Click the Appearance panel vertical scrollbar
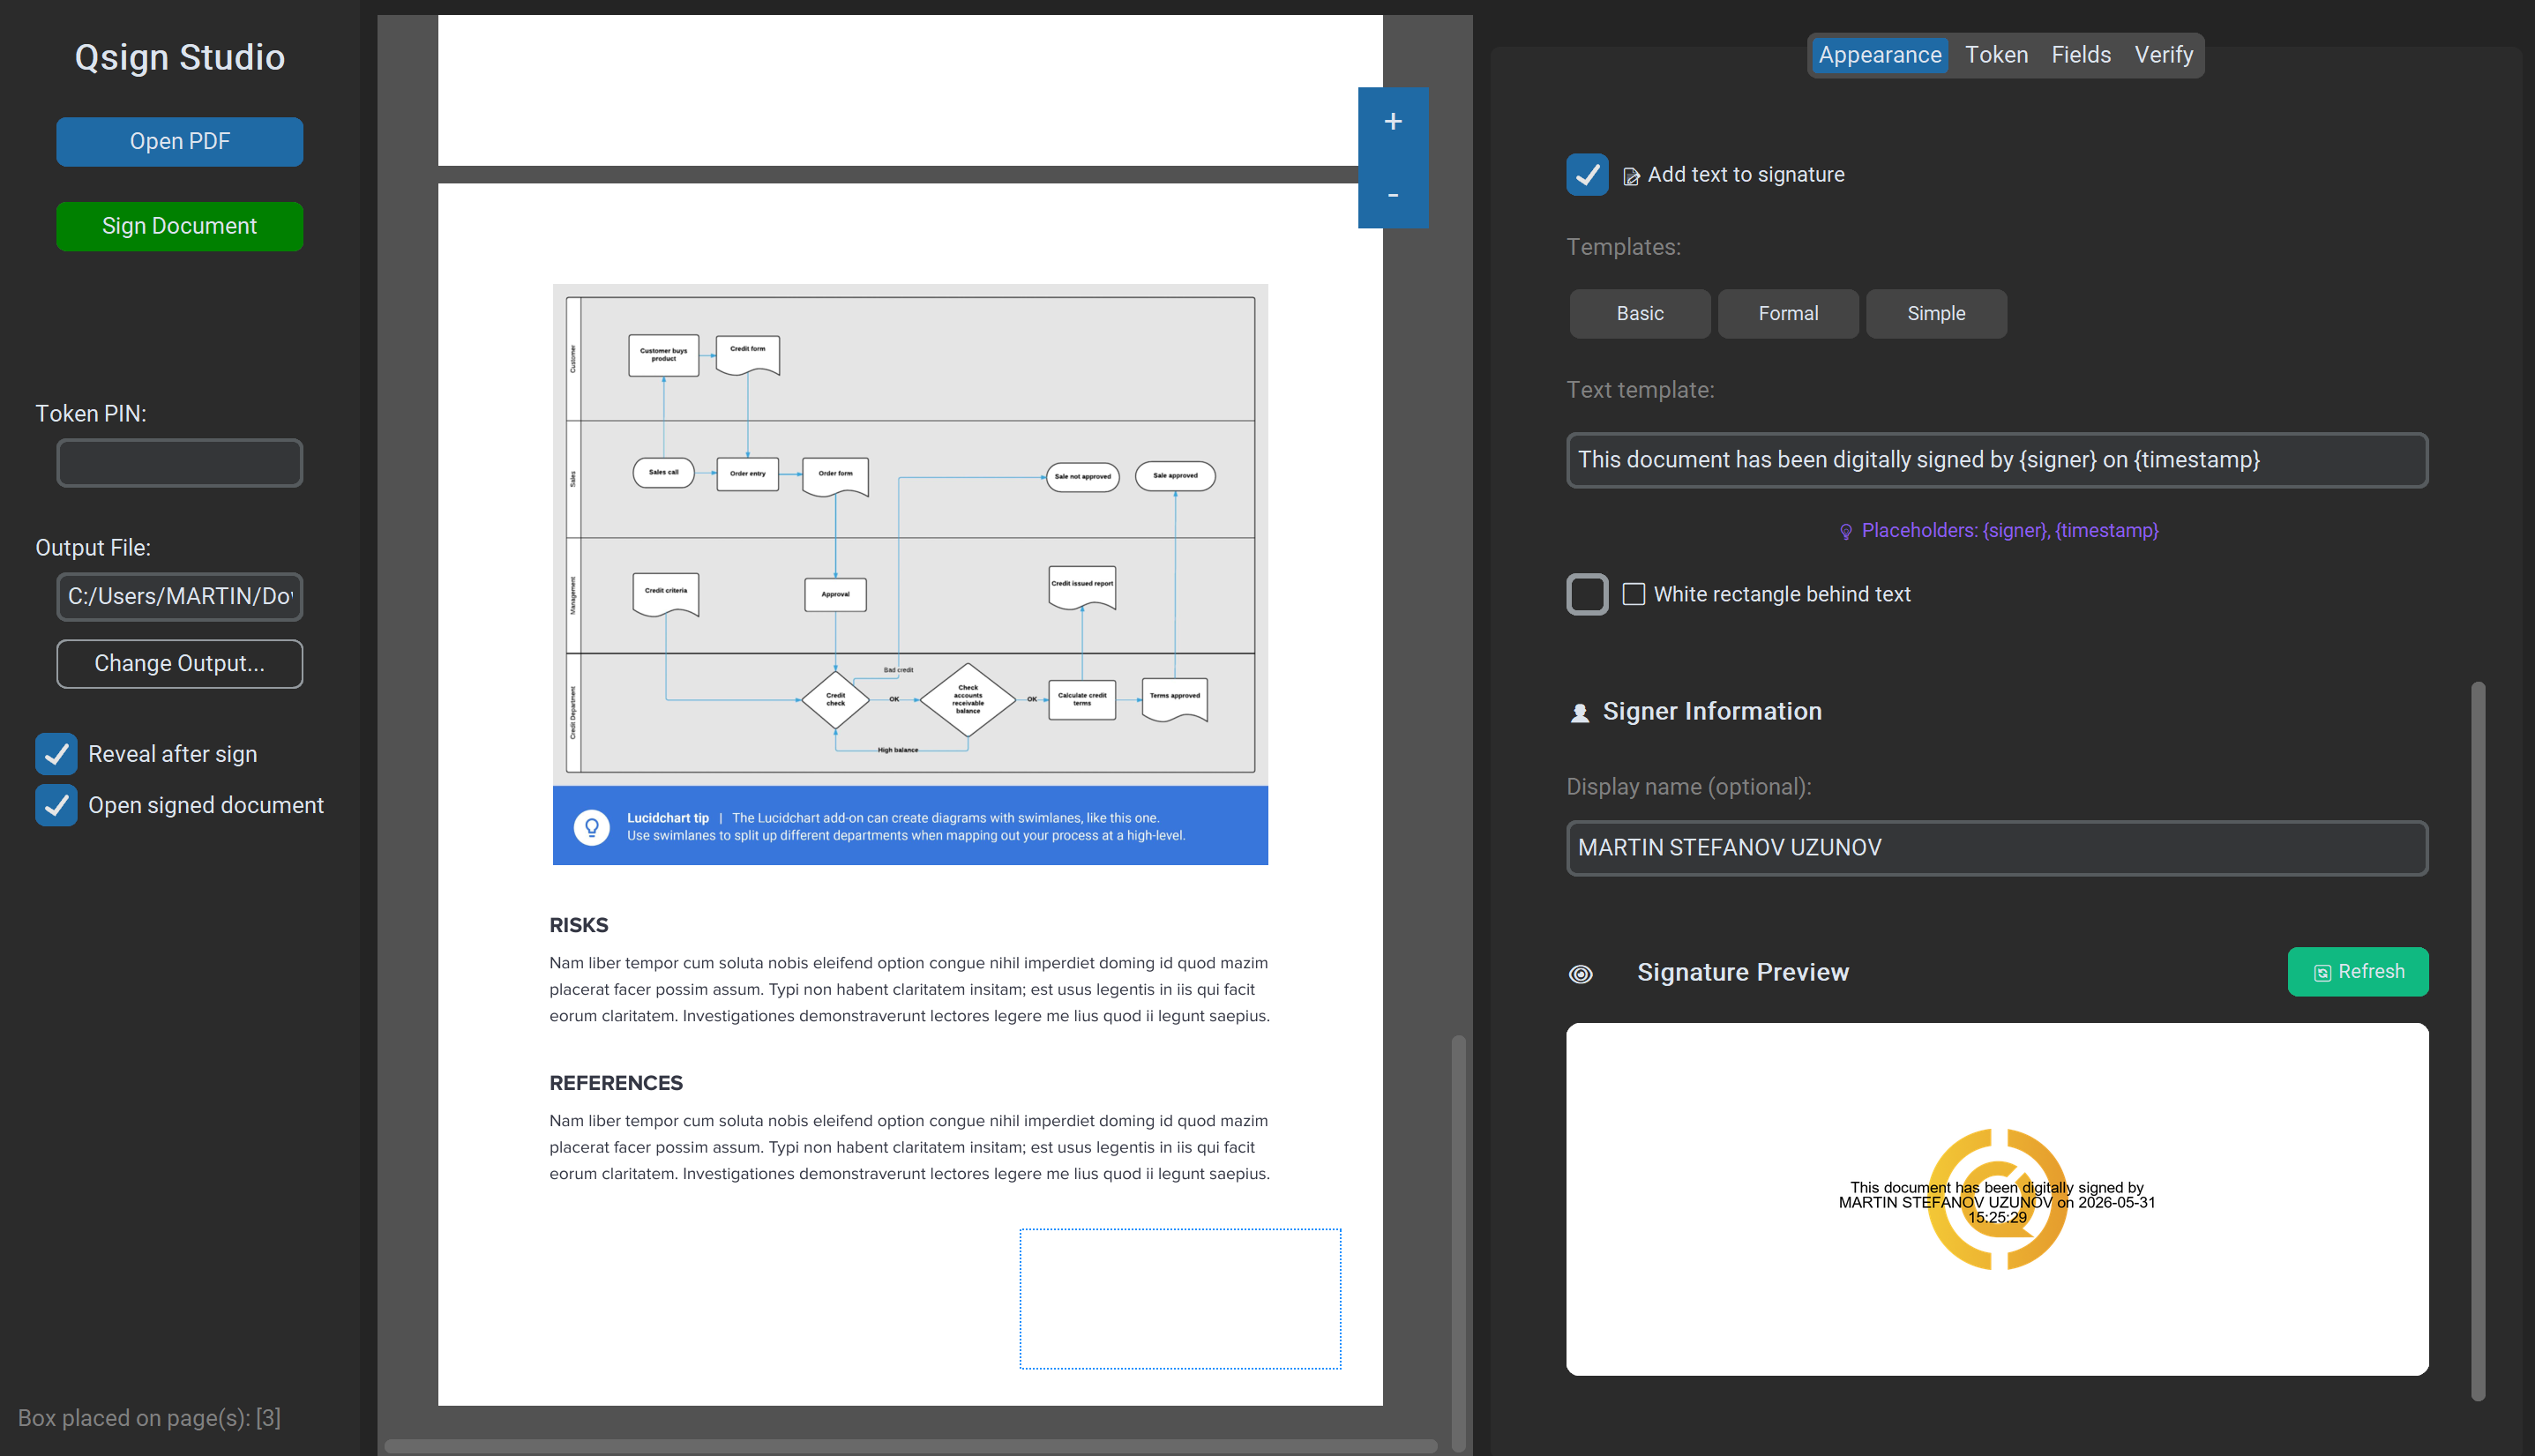 click(2478, 1041)
